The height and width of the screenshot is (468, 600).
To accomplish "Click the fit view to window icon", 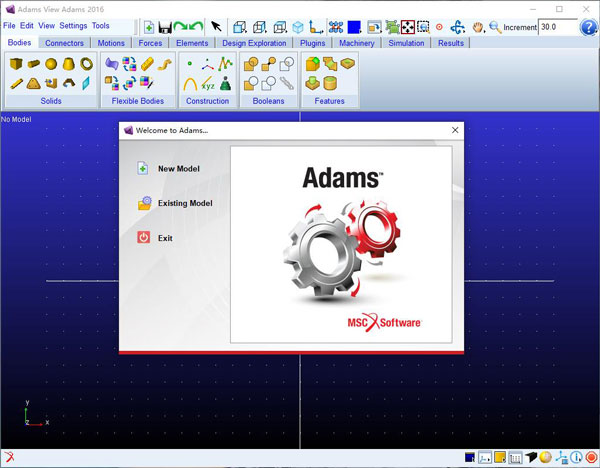I will [x=408, y=27].
